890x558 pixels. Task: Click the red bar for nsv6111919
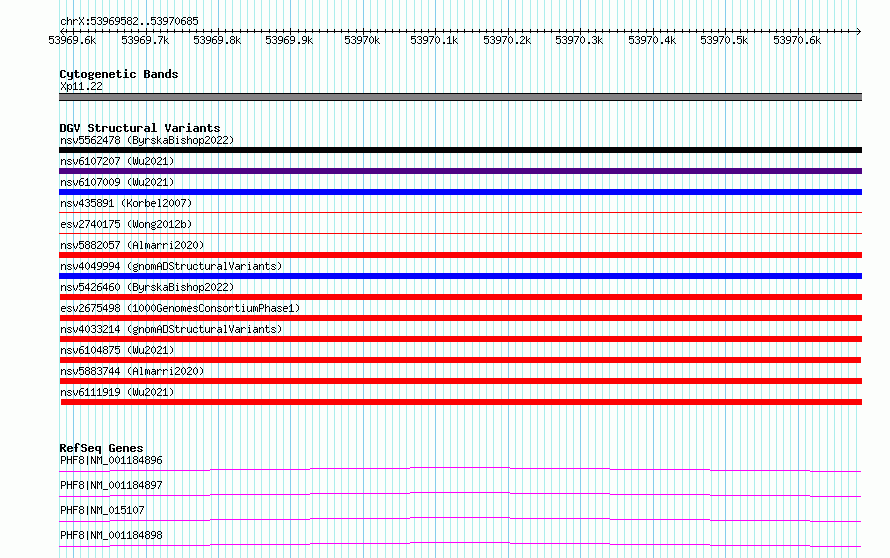click(461, 402)
